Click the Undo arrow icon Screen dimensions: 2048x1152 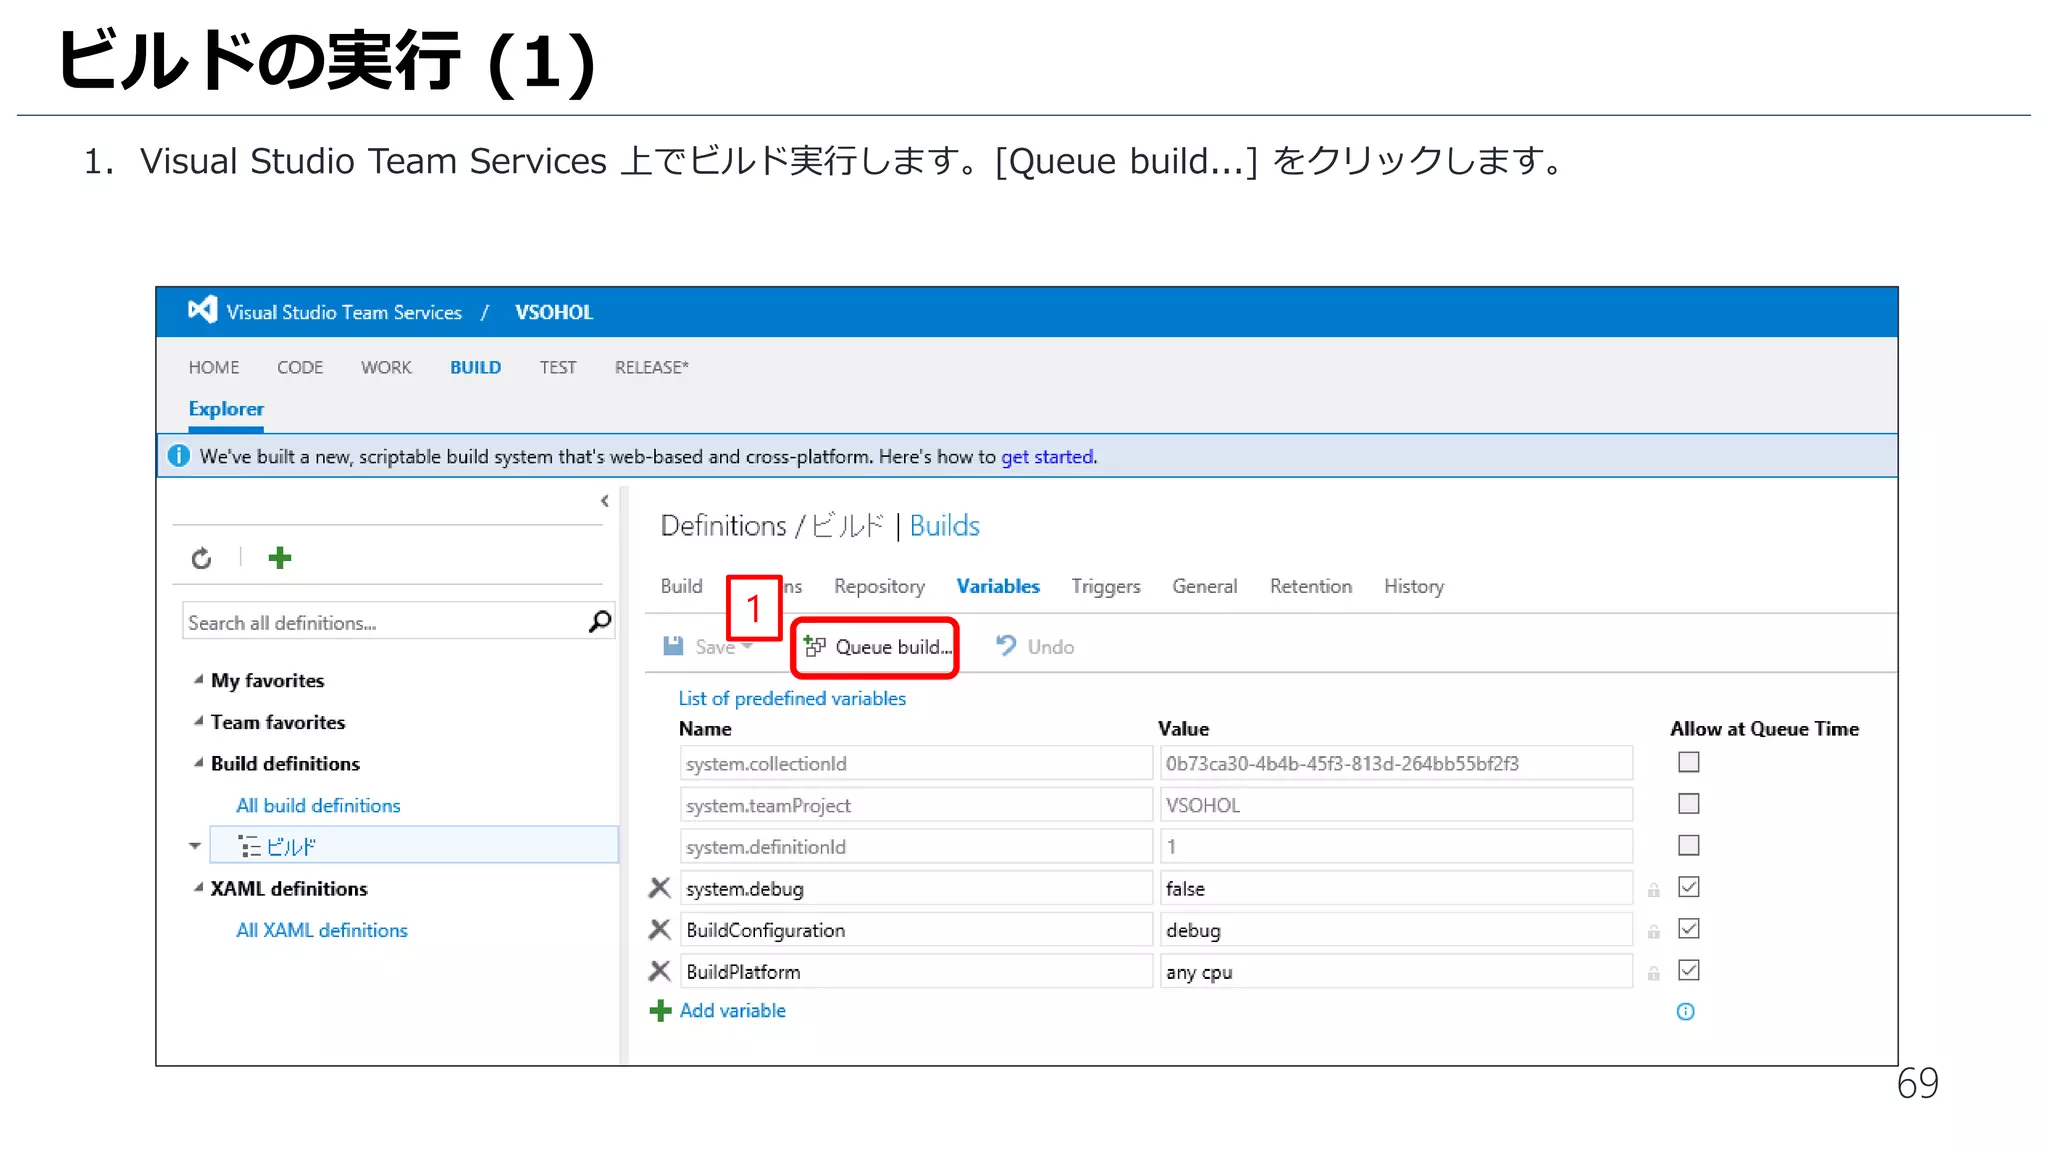1006,646
